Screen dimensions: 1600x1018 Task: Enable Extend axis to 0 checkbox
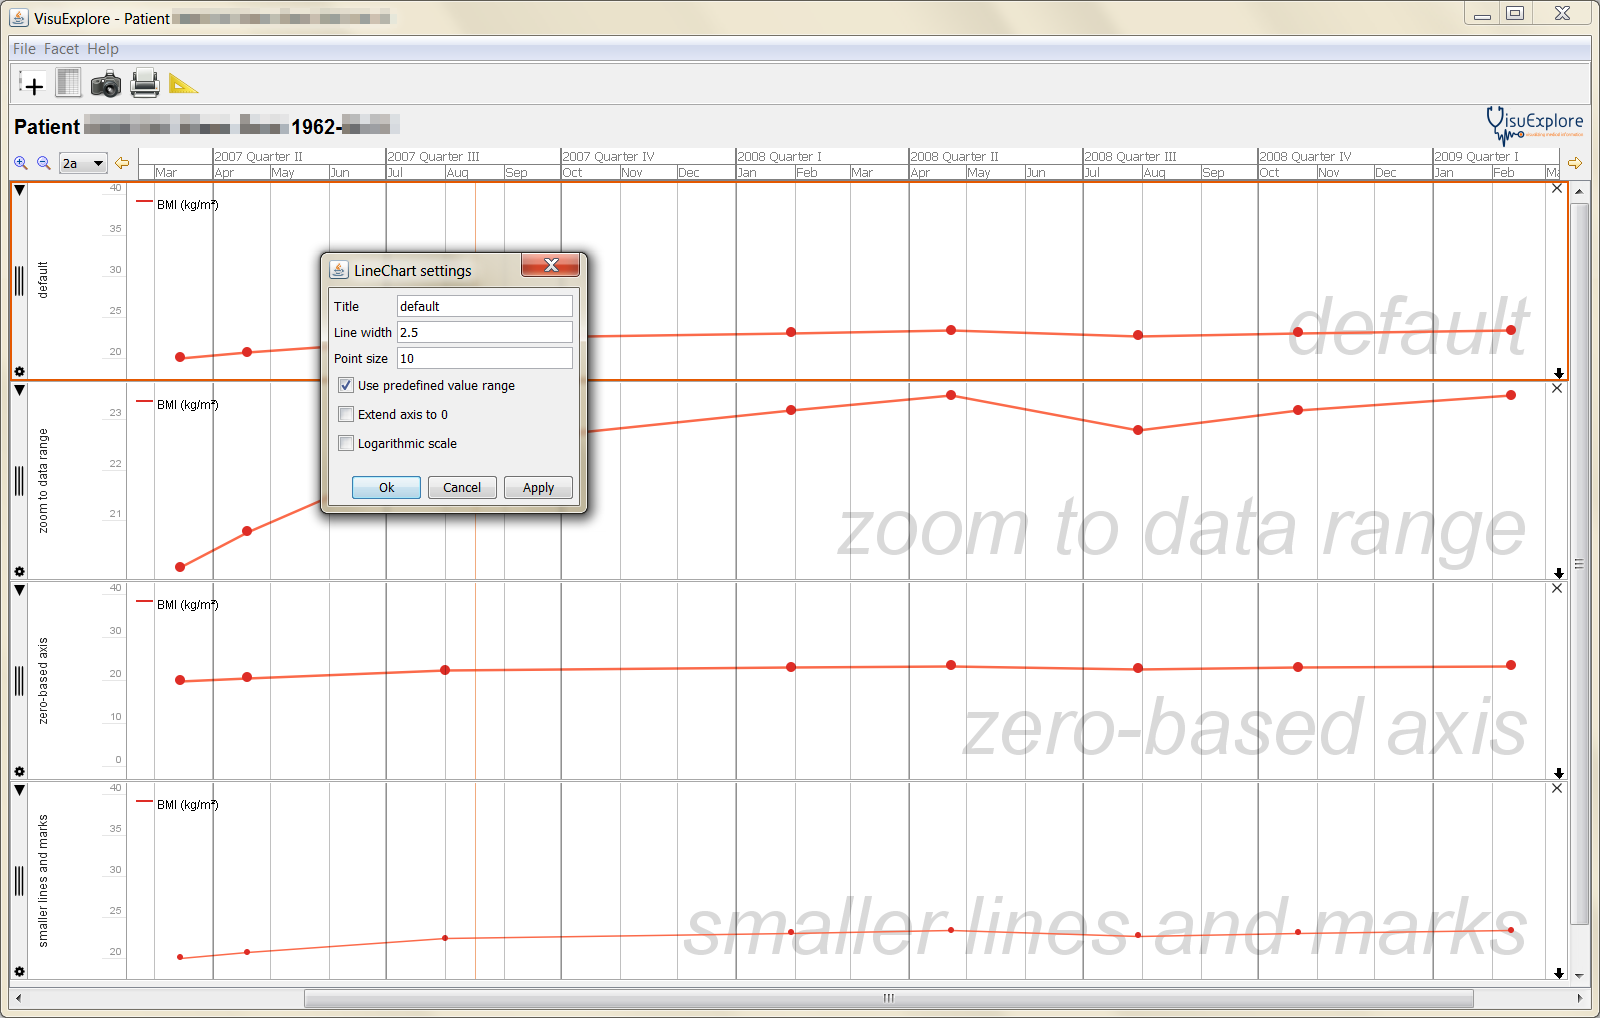(x=346, y=414)
